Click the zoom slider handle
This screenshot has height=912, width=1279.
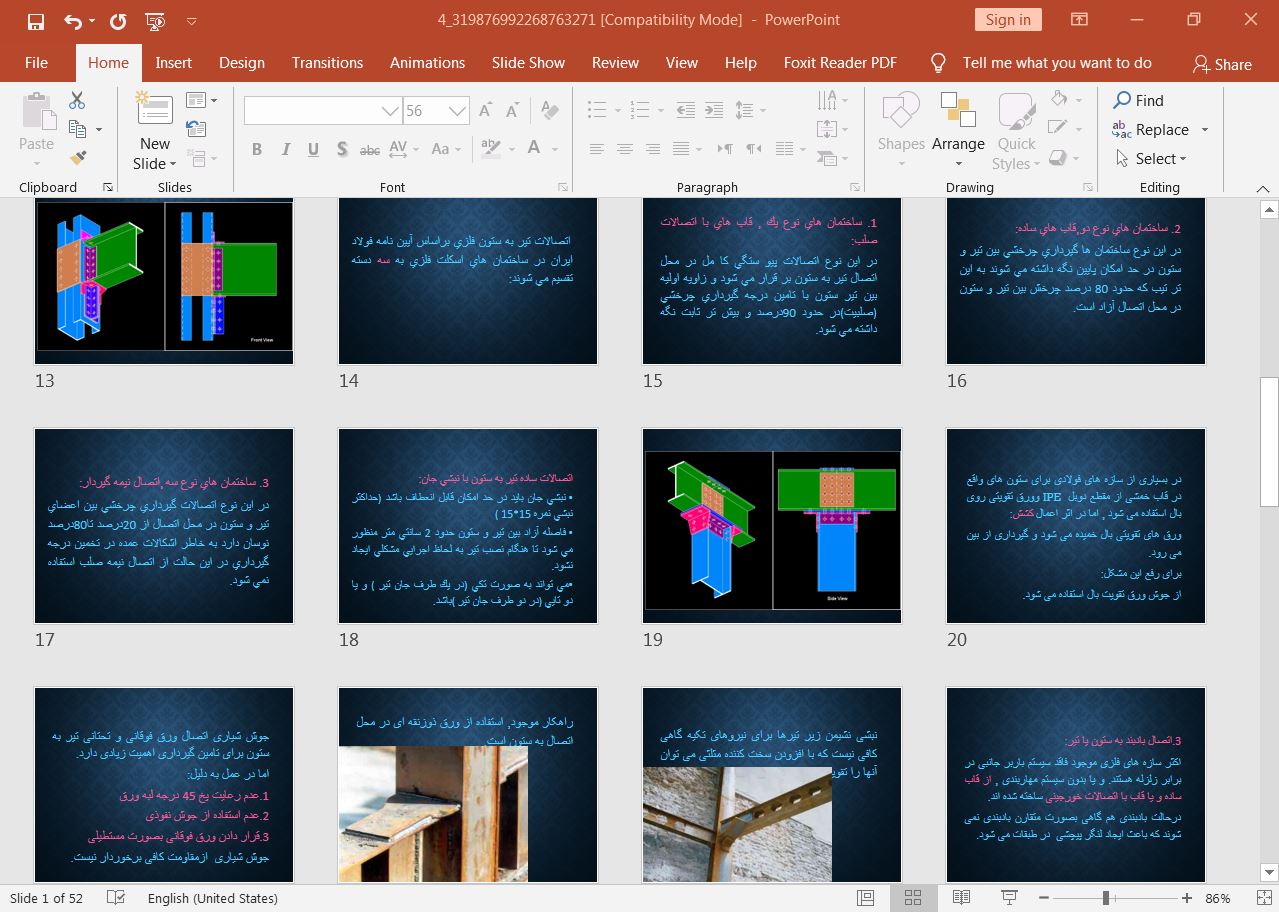tap(1106, 898)
